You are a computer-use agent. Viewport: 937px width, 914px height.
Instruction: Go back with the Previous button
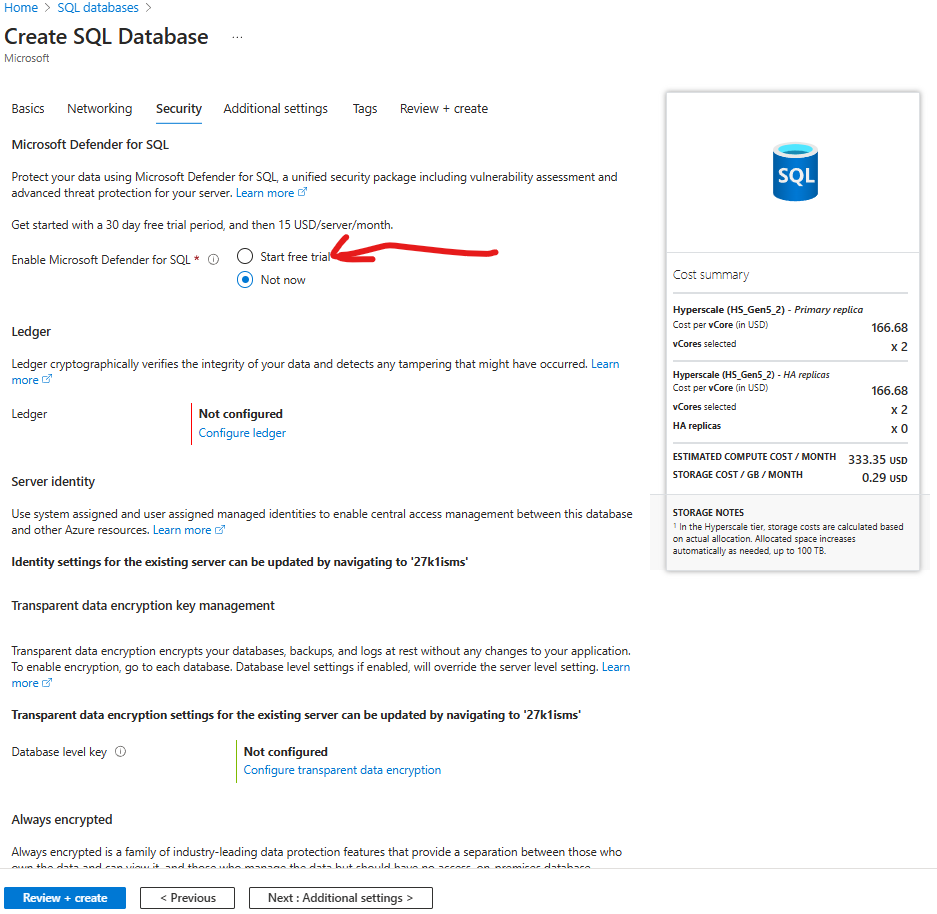click(x=188, y=898)
